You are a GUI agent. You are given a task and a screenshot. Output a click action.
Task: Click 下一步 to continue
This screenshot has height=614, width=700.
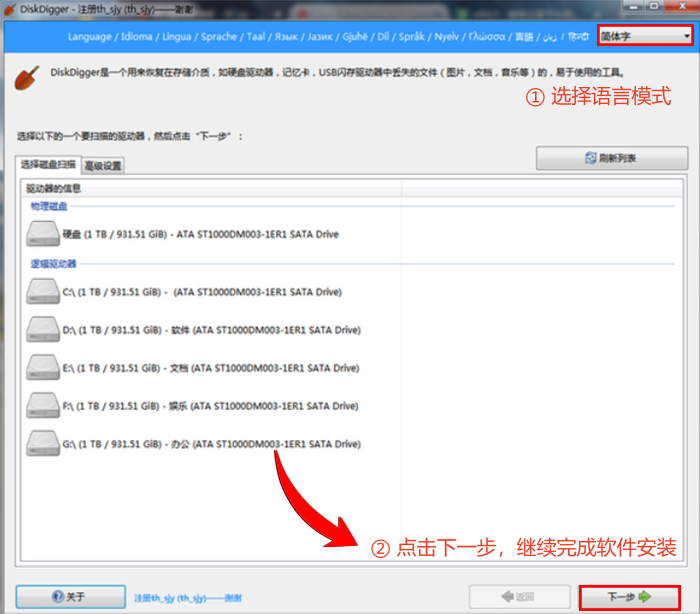(x=629, y=597)
